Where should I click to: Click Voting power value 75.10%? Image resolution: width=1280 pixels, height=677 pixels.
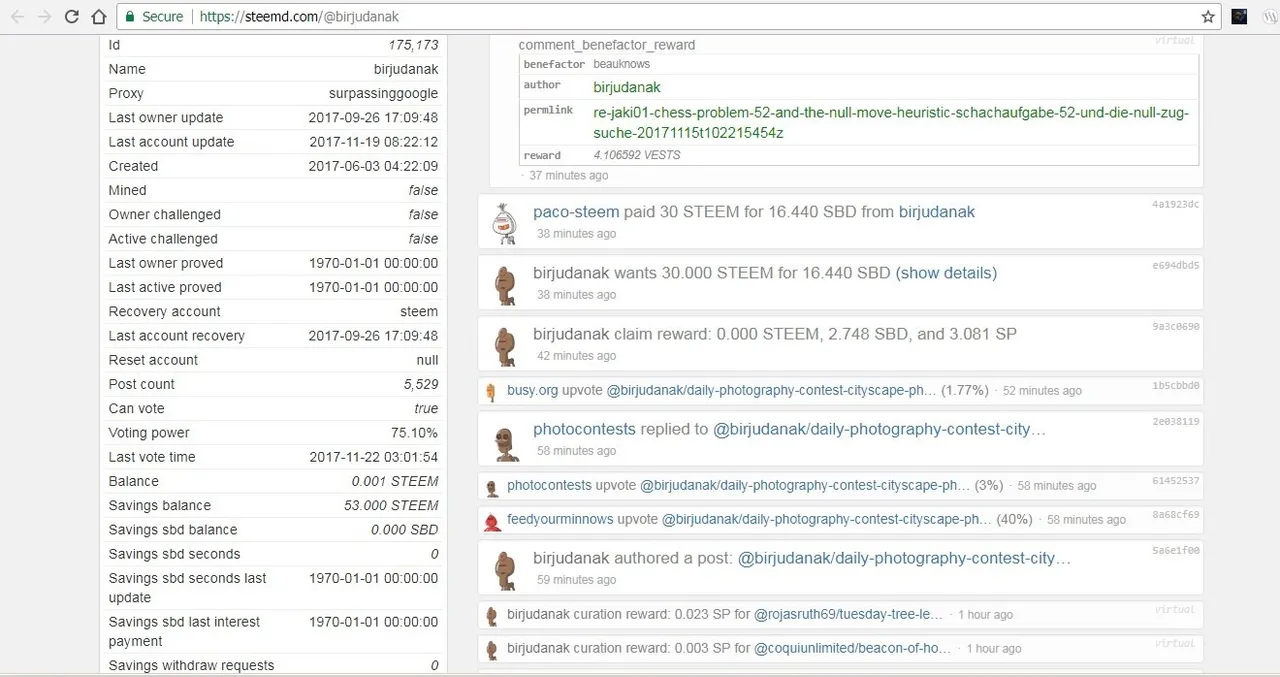tap(414, 433)
